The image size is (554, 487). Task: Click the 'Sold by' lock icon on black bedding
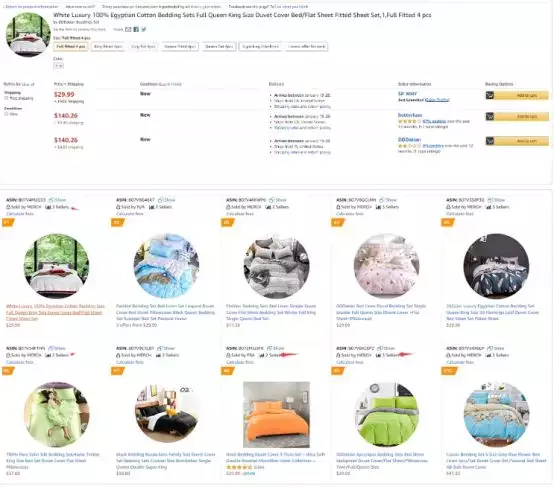pos(118,355)
